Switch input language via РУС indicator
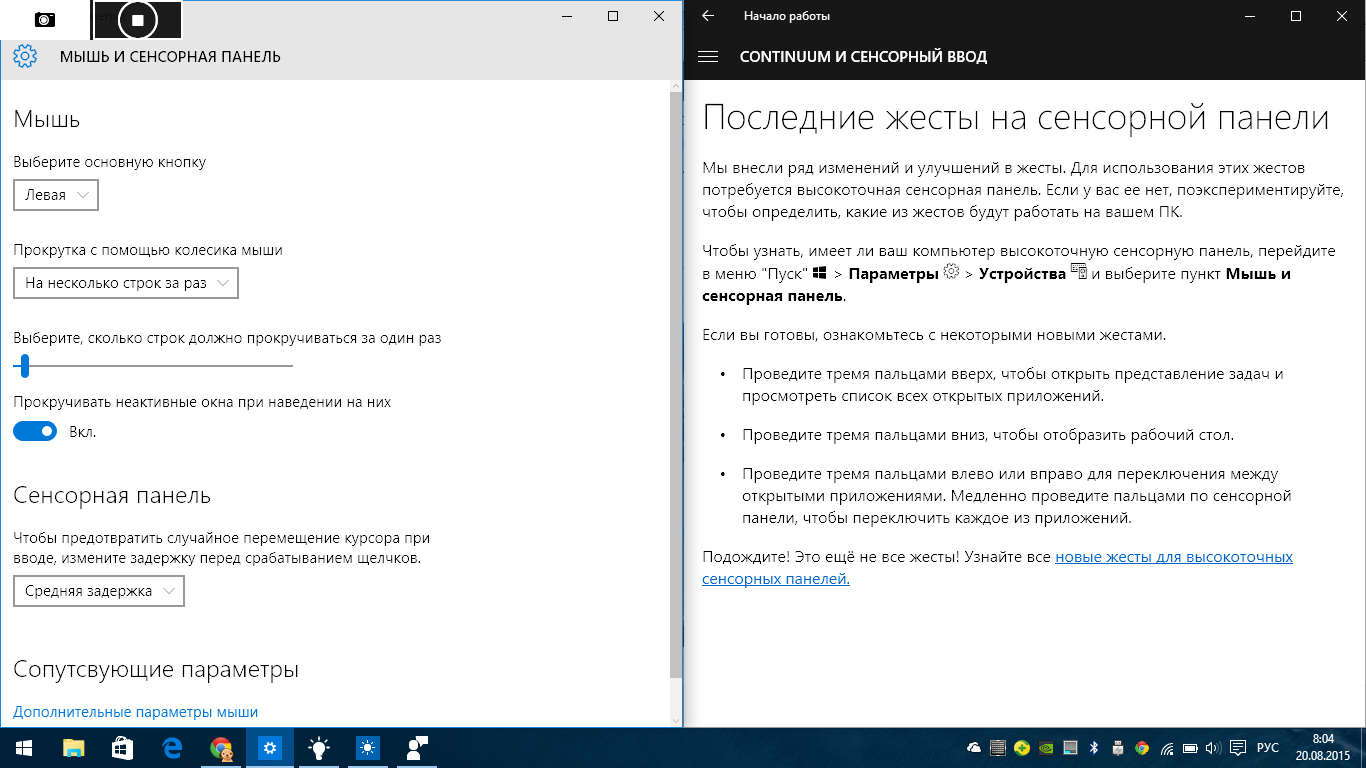This screenshot has height=768, width=1366. pos(1268,748)
